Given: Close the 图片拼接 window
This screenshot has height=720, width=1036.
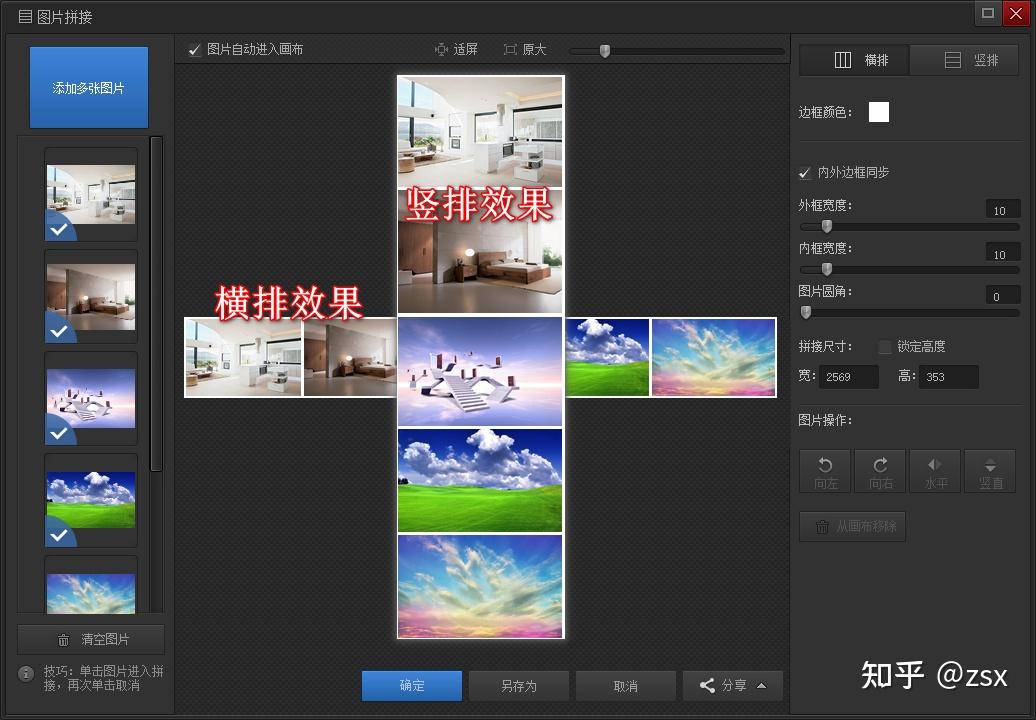Looking at the screenshot, I should [1016, 13].
